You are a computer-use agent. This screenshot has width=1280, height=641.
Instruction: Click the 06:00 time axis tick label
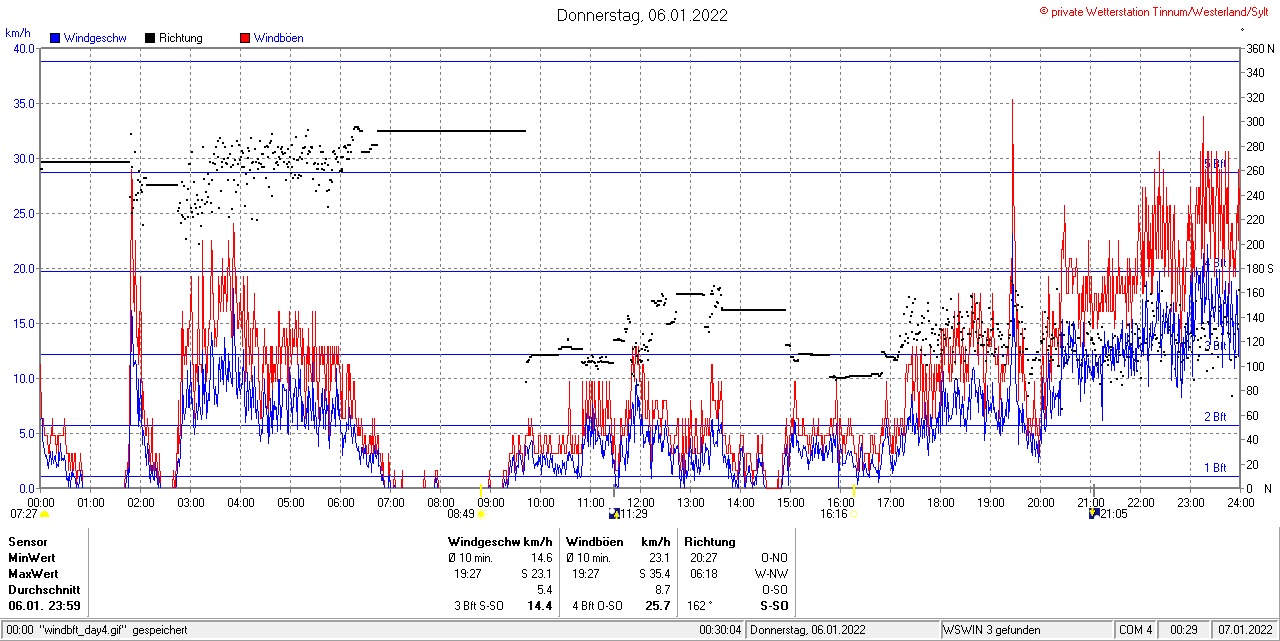click(341, 502)
